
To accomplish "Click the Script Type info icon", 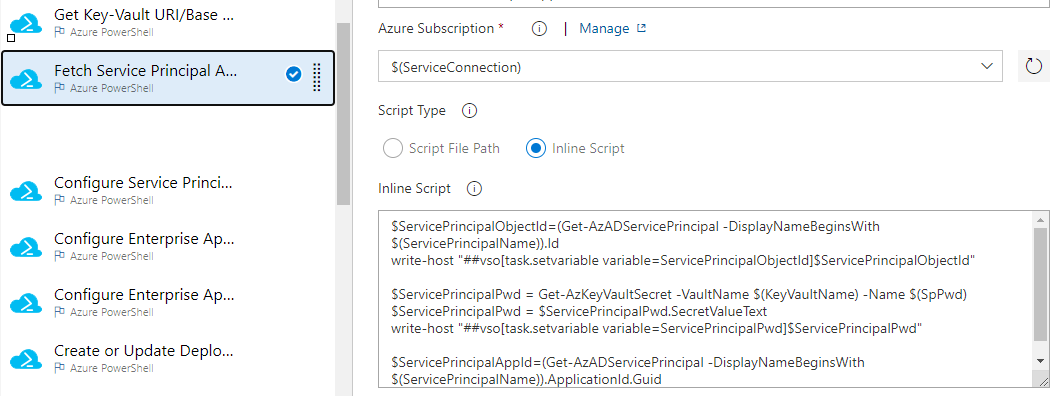I will coord(470,111).
